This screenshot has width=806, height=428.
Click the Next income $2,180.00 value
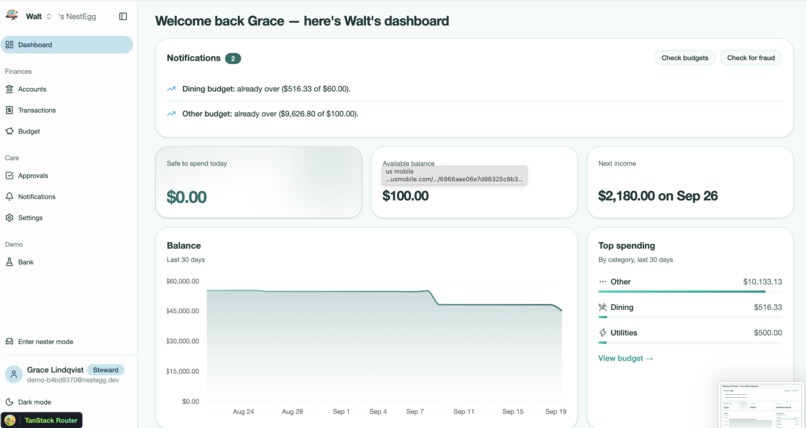click(x=658, y=196)
